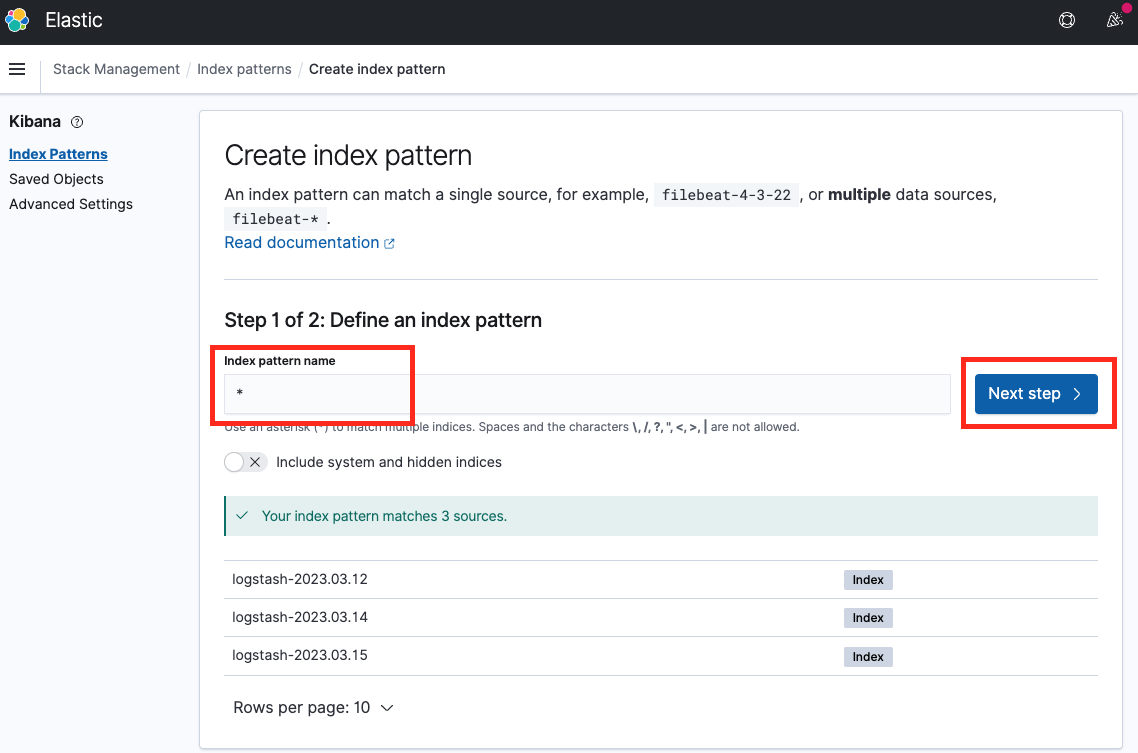Click the logstash-2023.03.15 row
This screenshot has height=753, width=1138.
tap(660, 656)
